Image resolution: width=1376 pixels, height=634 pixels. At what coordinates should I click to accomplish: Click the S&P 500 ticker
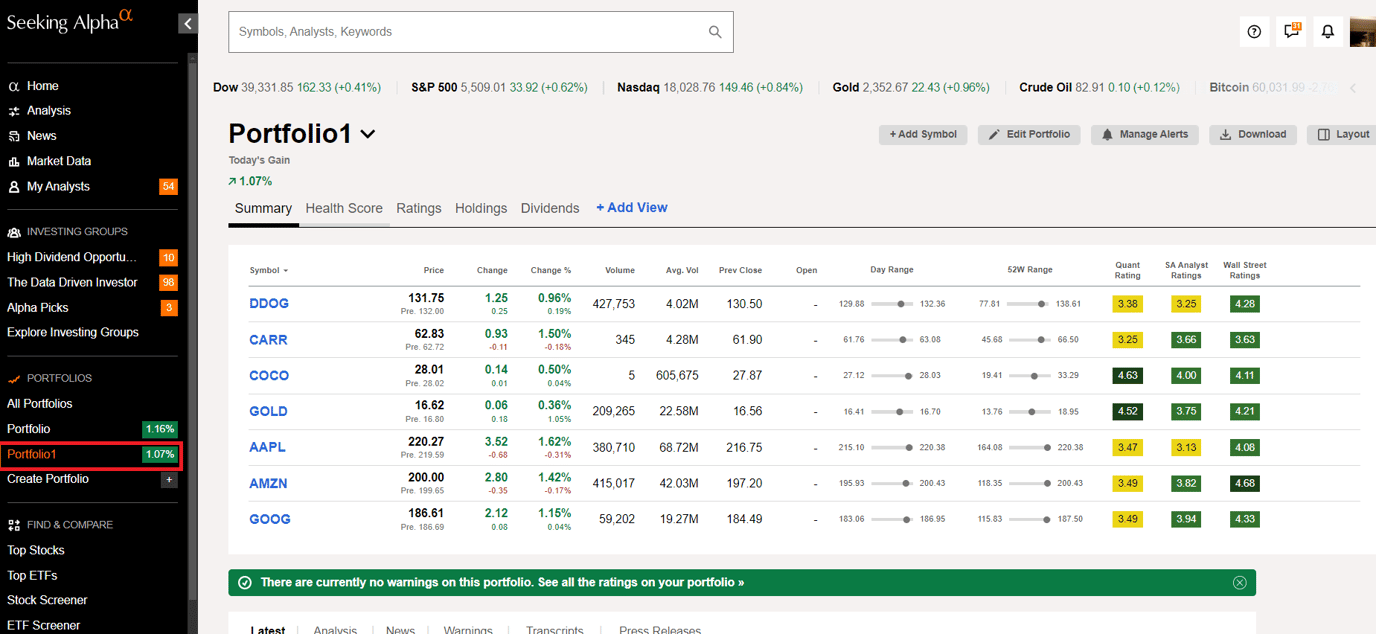tap(499, 88)
